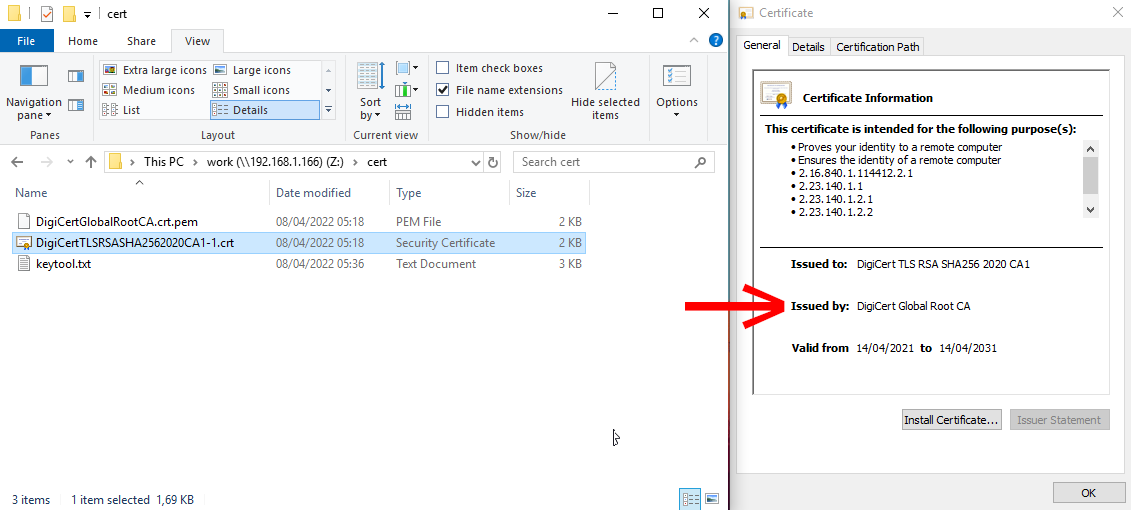Click the search magnifier icon
The width and height of the screenshot is (1131, 510).
[700, 162]
